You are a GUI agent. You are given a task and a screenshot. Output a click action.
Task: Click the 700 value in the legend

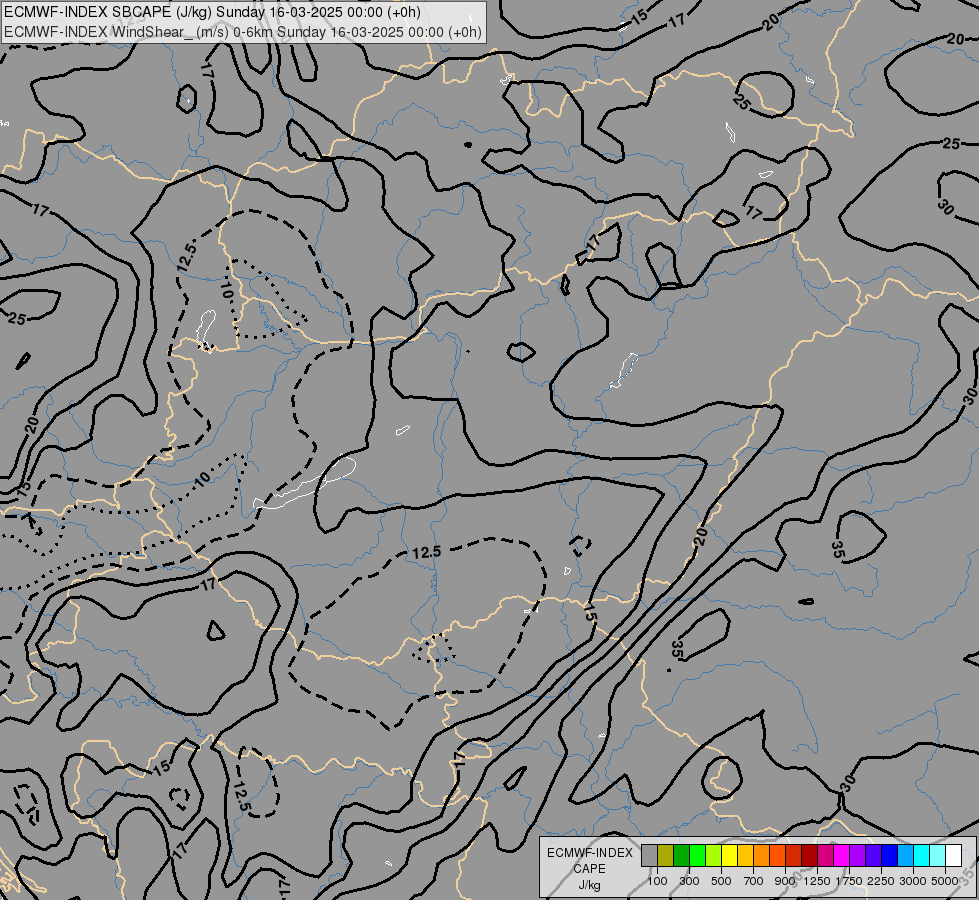pos(754,881)
